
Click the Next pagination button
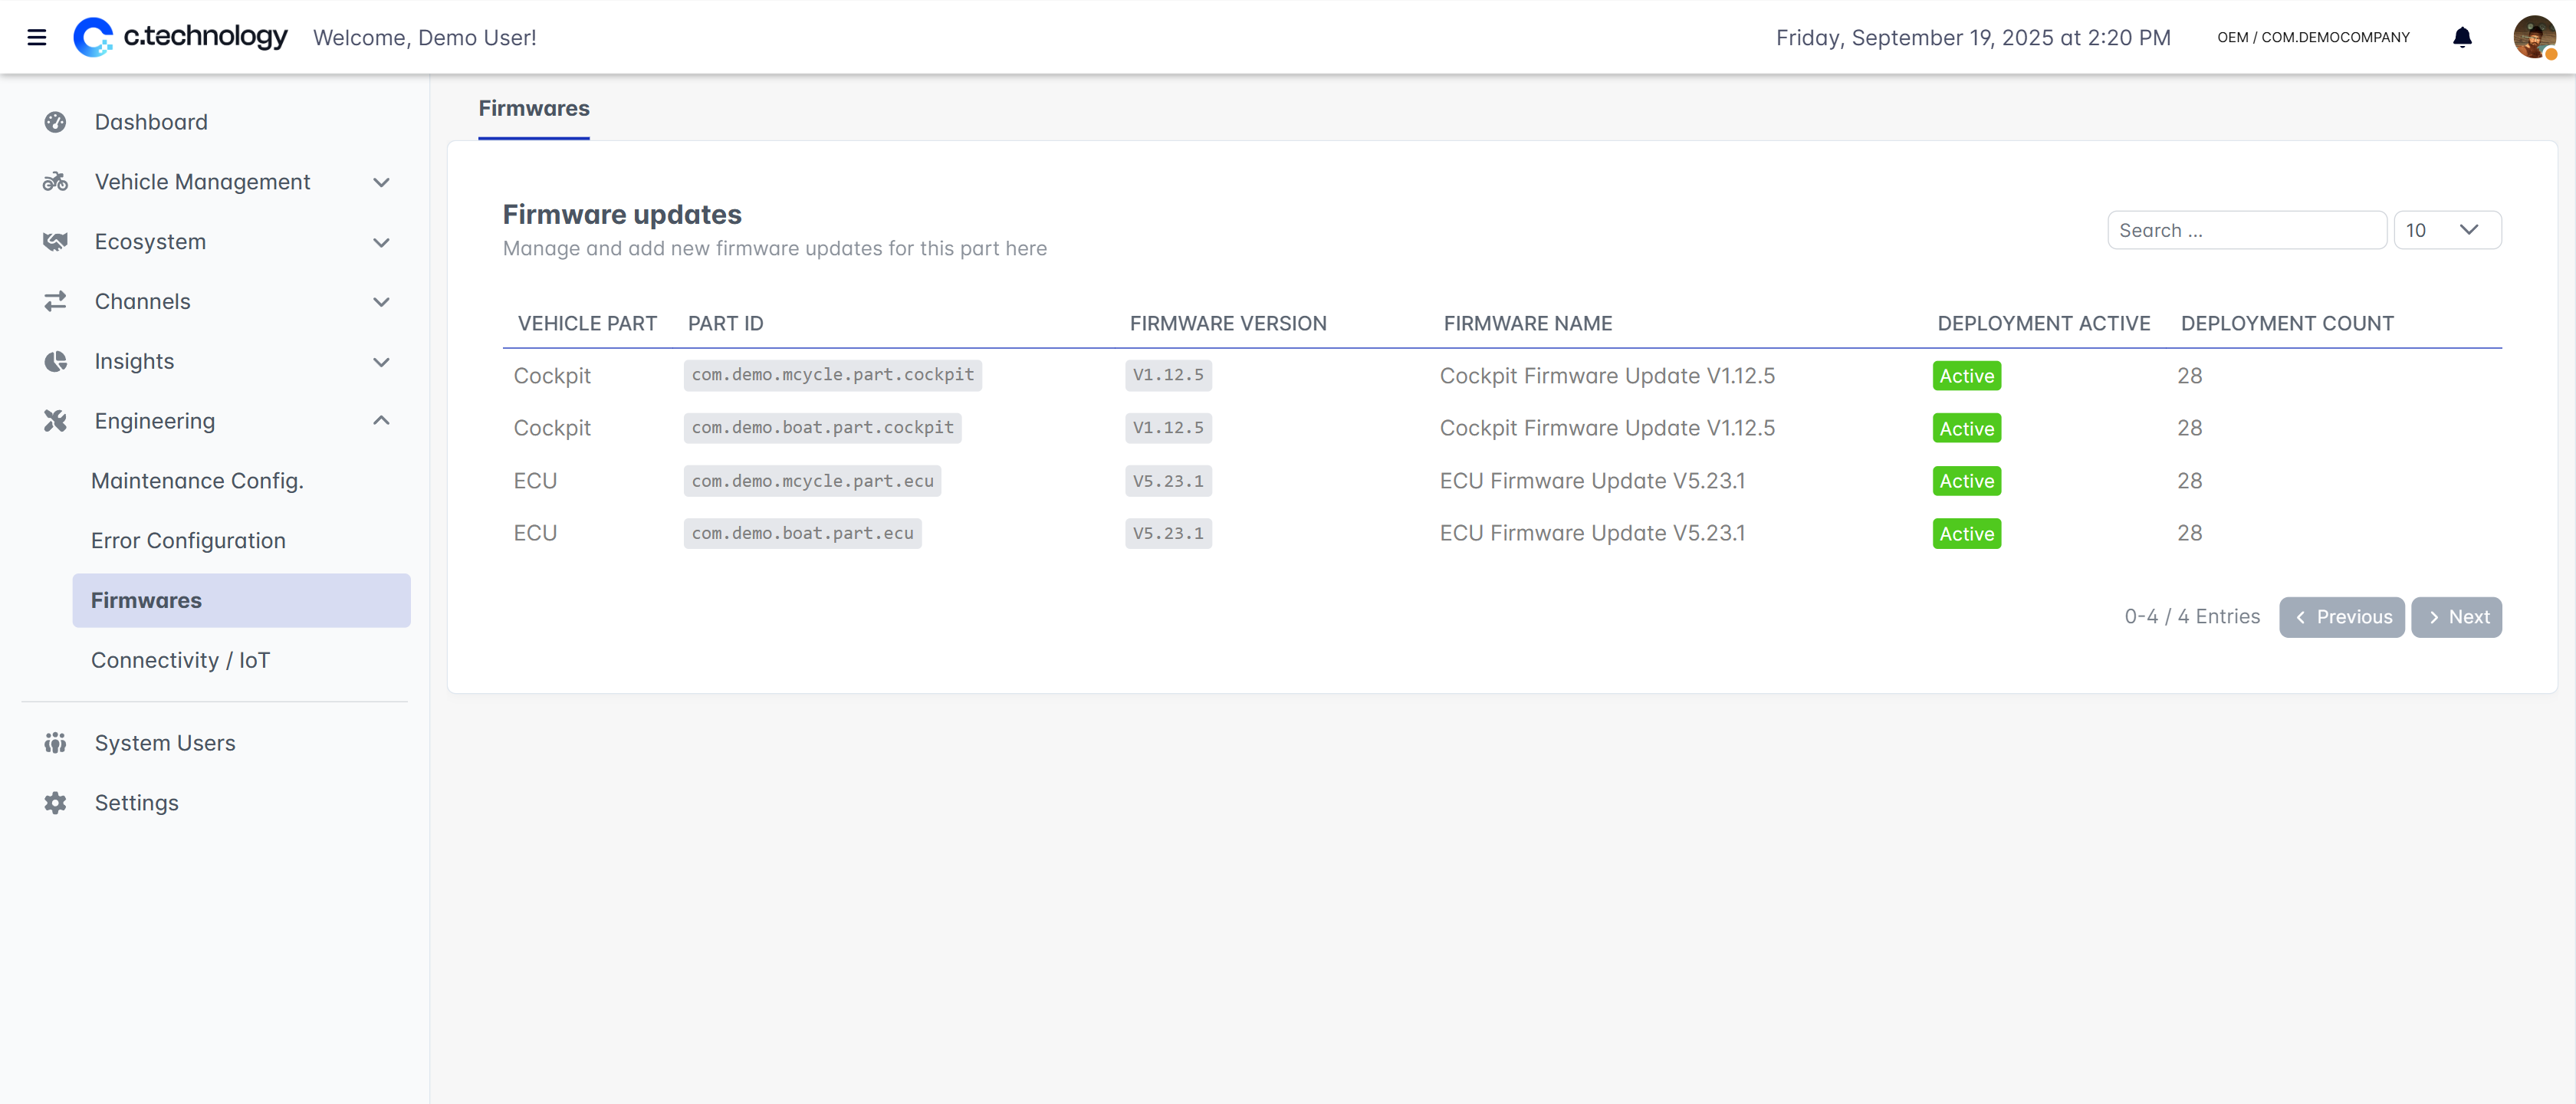tap(2456, 617)
